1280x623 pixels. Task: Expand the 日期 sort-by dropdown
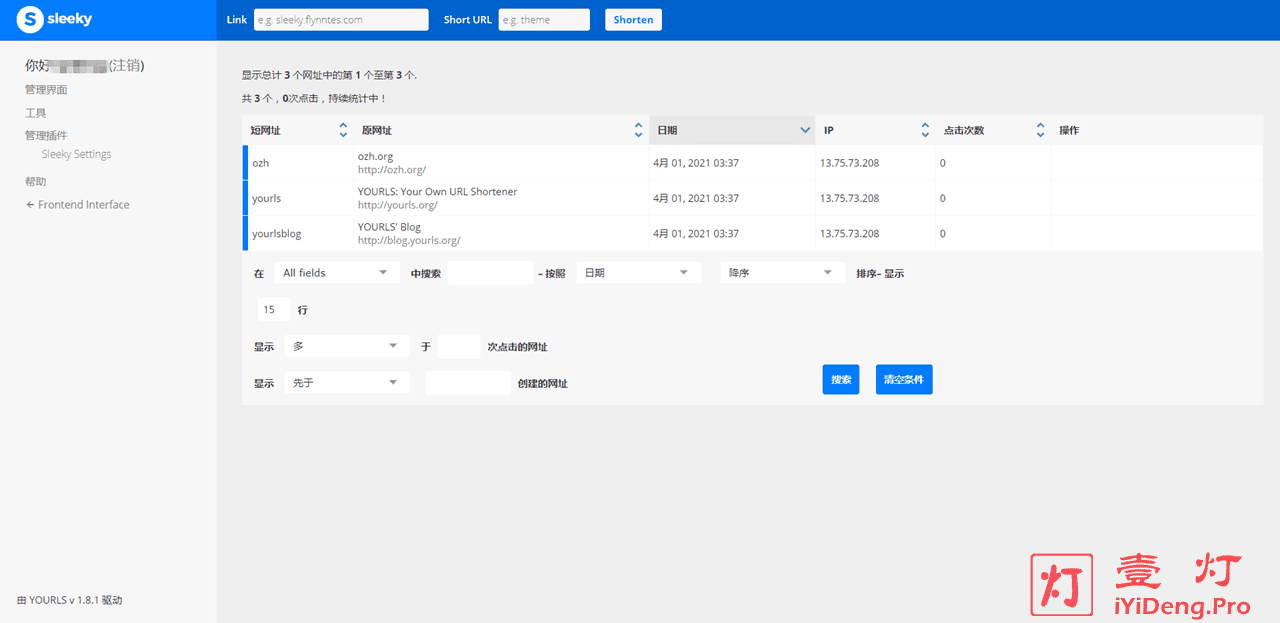coord(638,273)
